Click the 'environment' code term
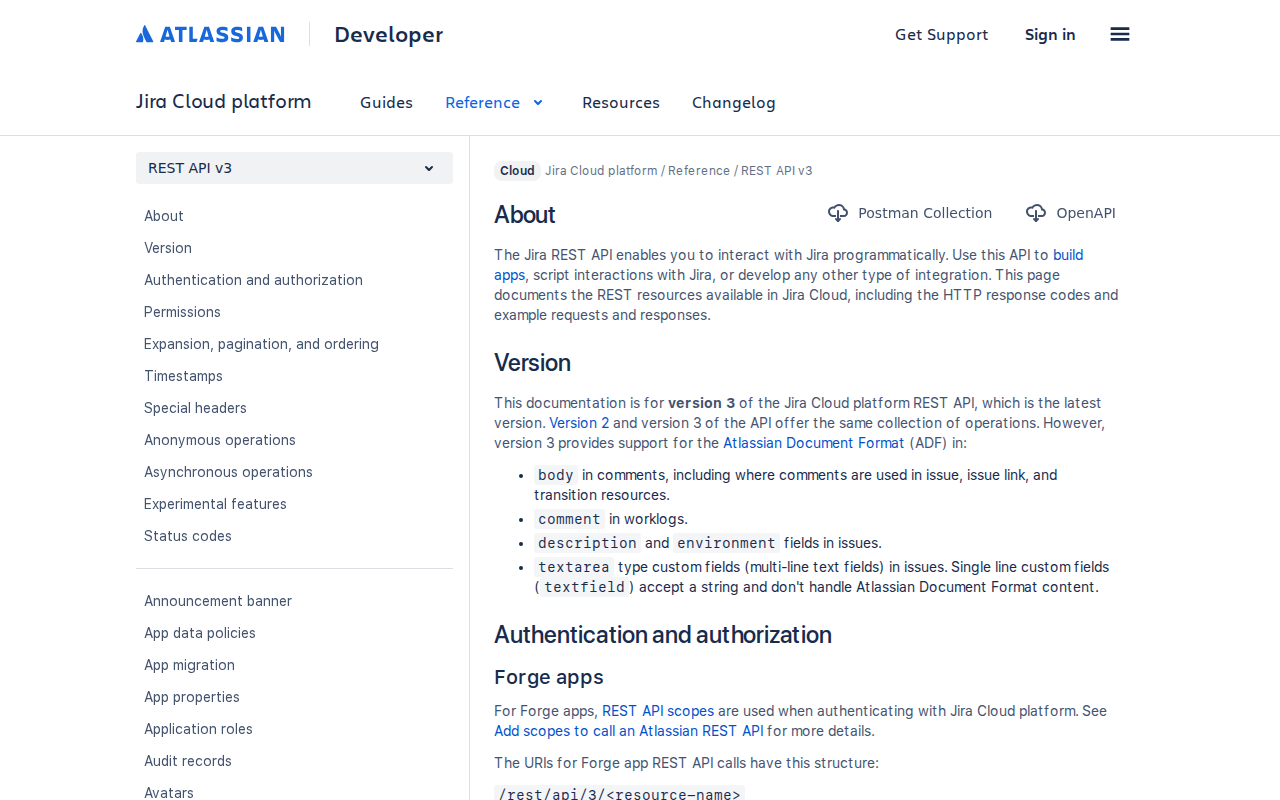The image size is (1280, 800). pos(726,543)
